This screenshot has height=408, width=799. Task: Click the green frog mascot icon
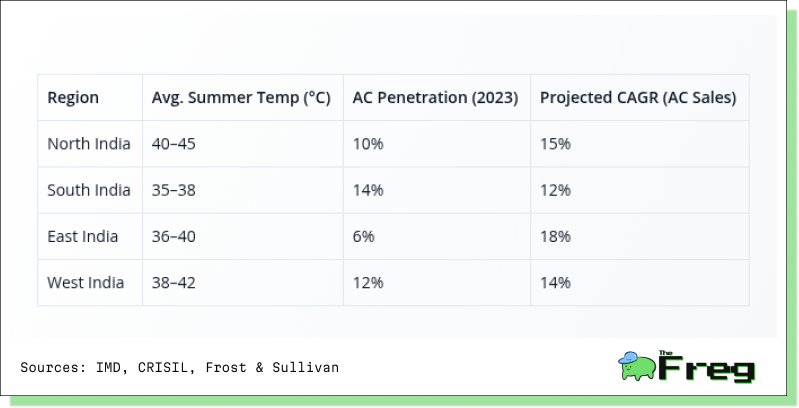(637, 366)
